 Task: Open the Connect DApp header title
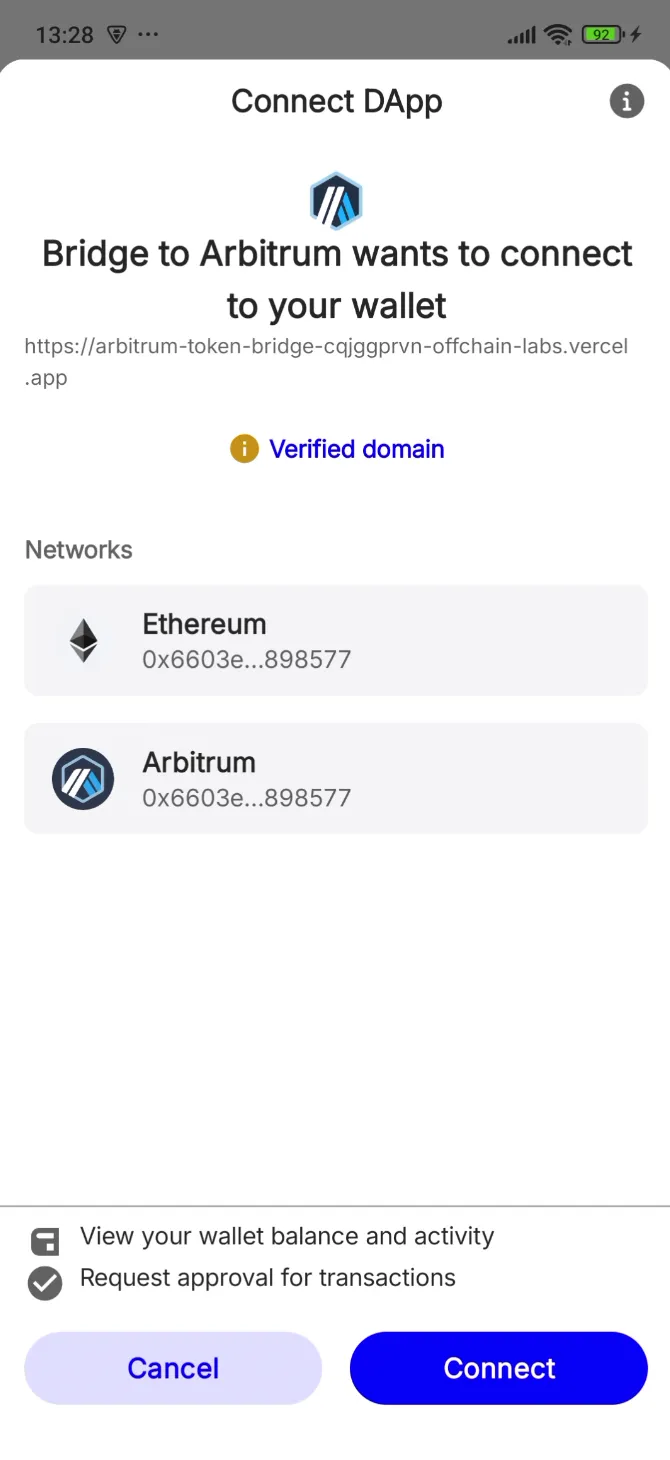[x=336, y=100]
